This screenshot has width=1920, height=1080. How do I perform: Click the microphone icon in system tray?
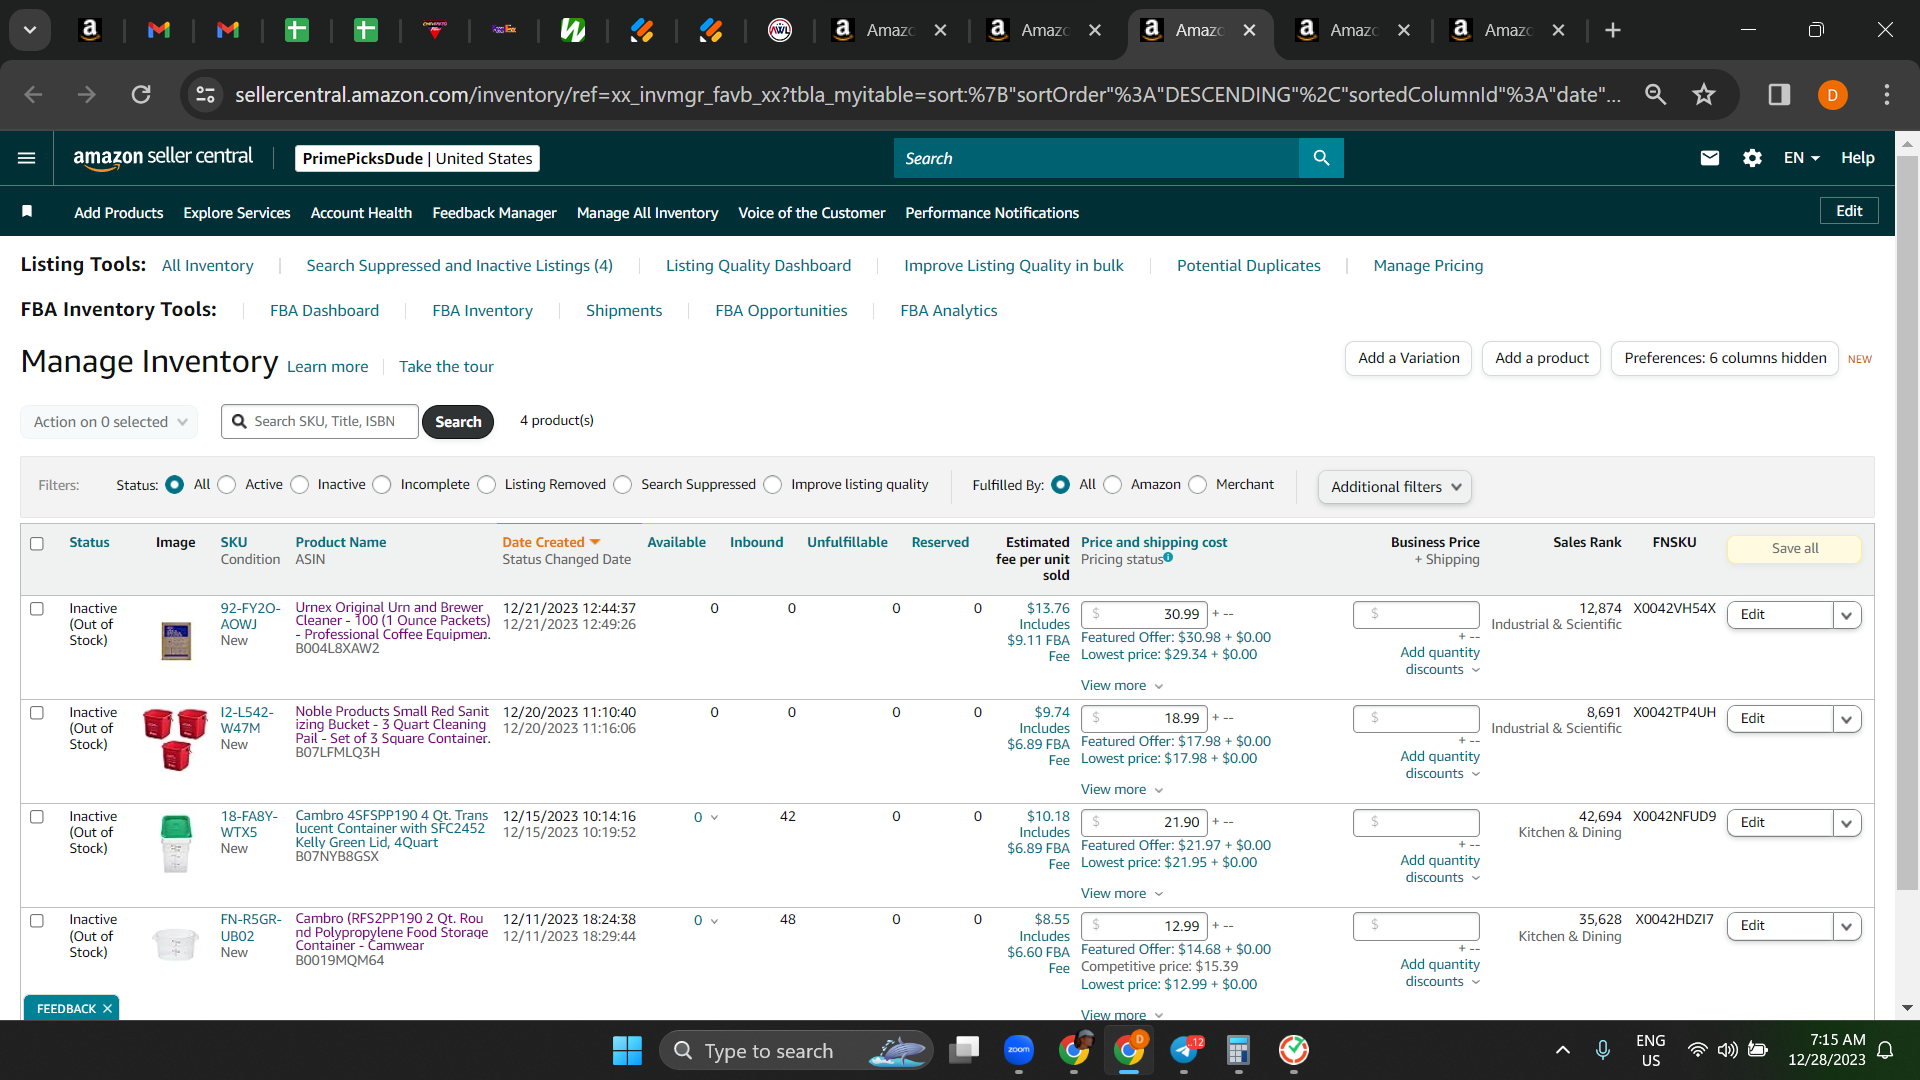click(x=1603, y=1050)
